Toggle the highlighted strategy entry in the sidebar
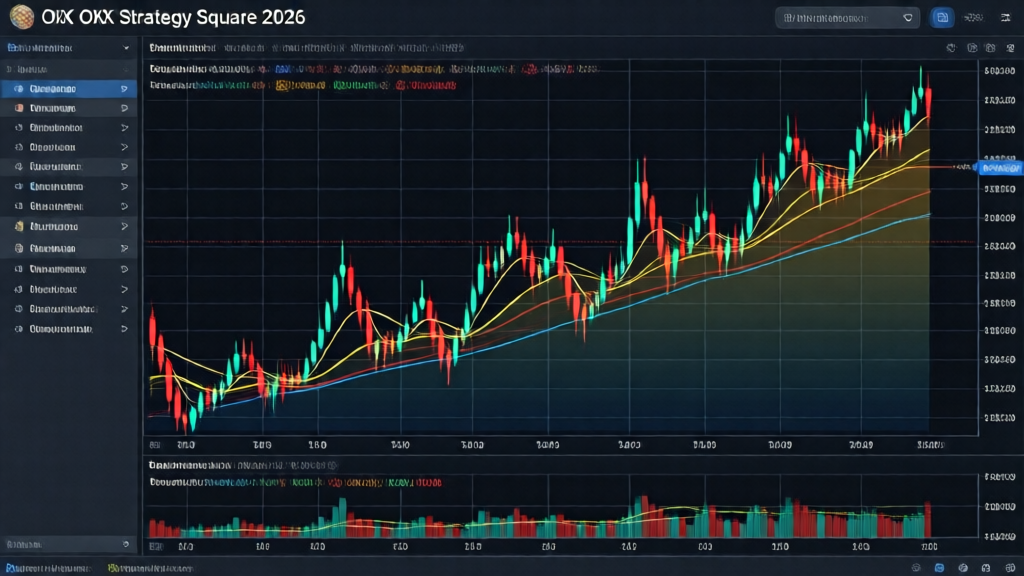 (x=67, y=88)
